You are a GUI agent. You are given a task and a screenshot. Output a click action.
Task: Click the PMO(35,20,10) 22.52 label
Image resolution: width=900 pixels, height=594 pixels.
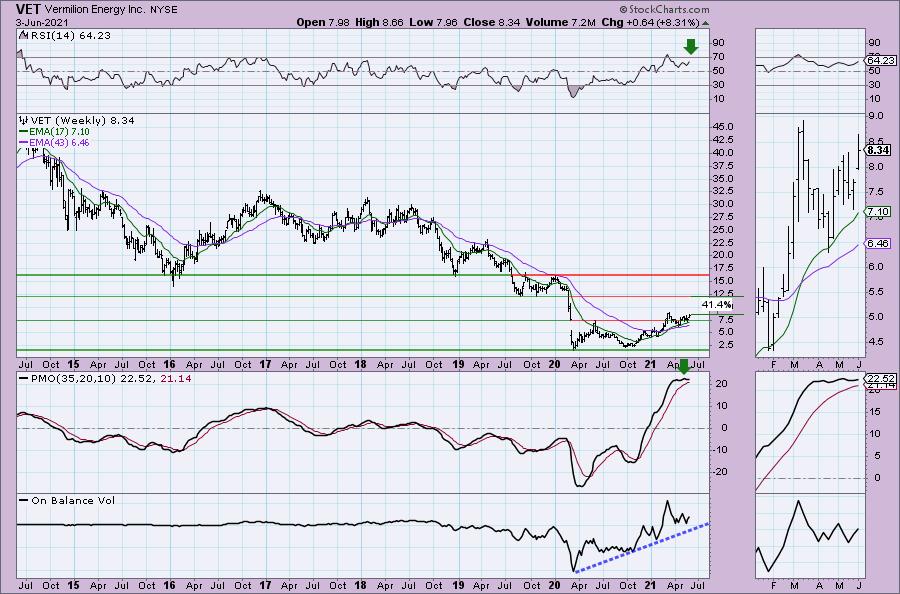point(92,379)
